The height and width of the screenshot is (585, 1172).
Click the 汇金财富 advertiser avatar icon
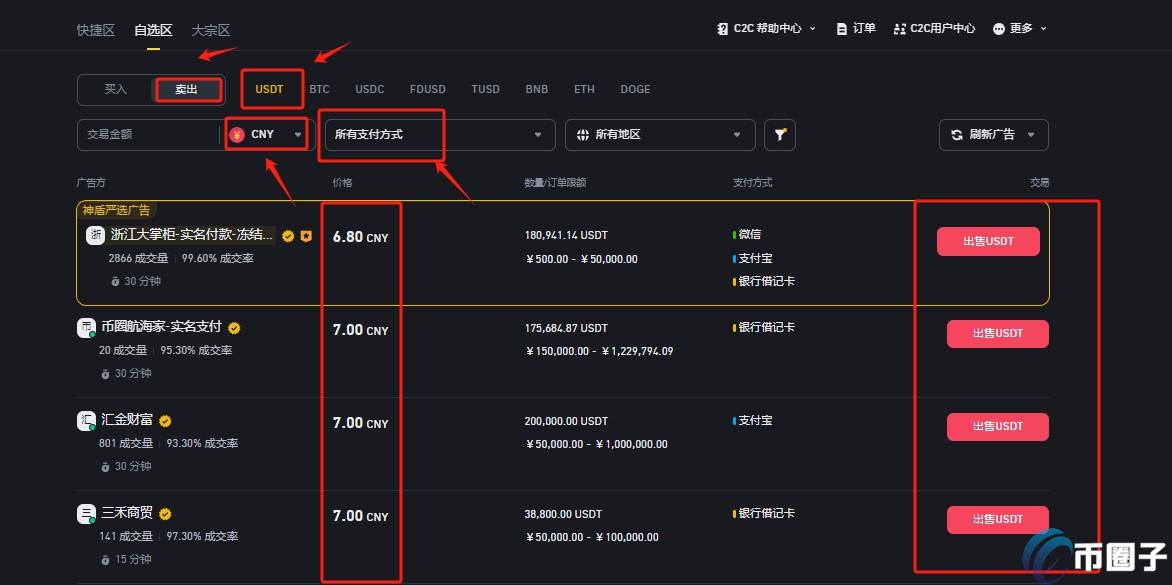tap(86, 420)
